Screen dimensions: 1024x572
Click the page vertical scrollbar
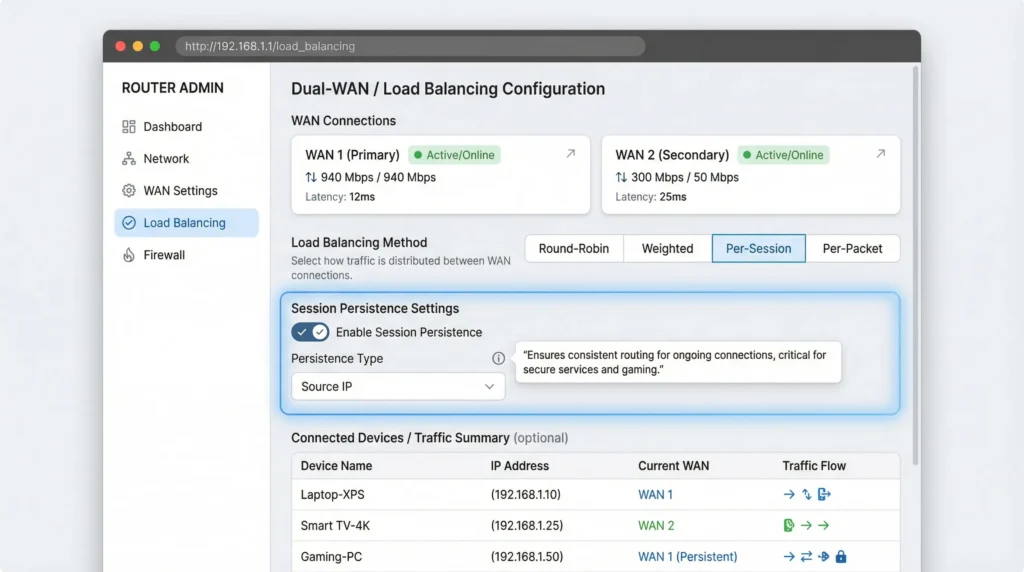coord(916,264)
